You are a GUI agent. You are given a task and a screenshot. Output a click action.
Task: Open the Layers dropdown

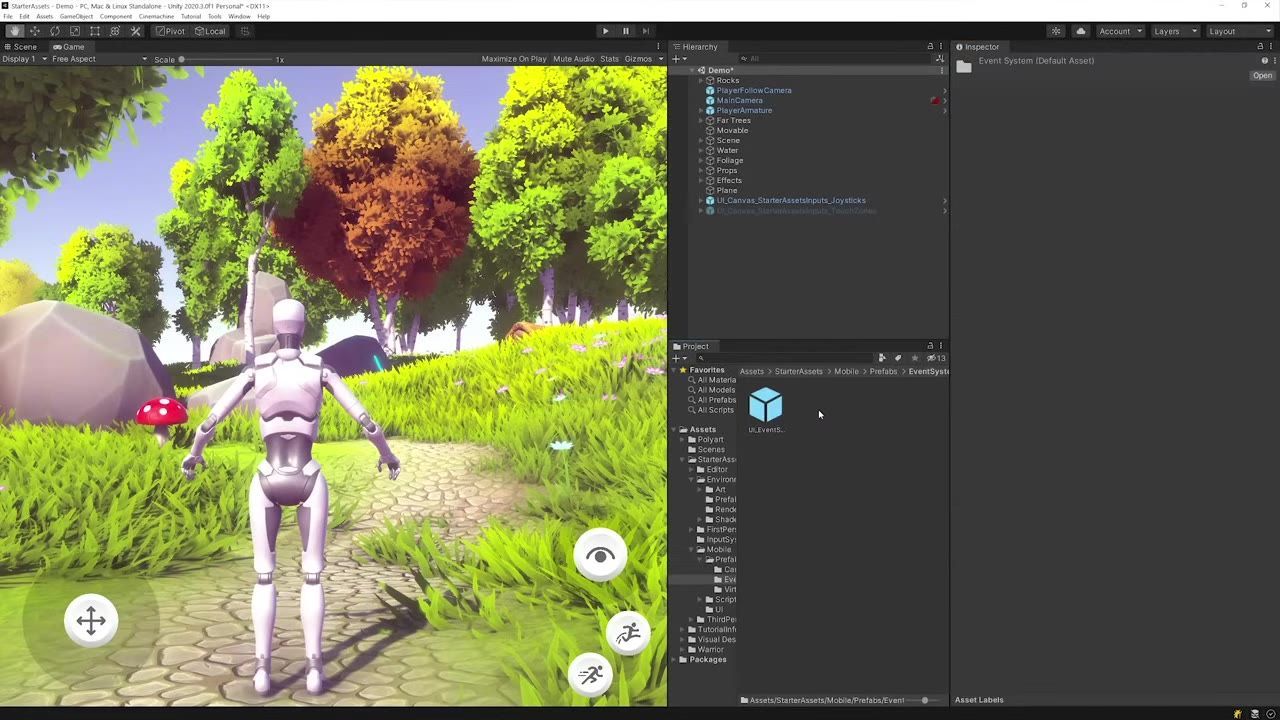click(1175, 31)
